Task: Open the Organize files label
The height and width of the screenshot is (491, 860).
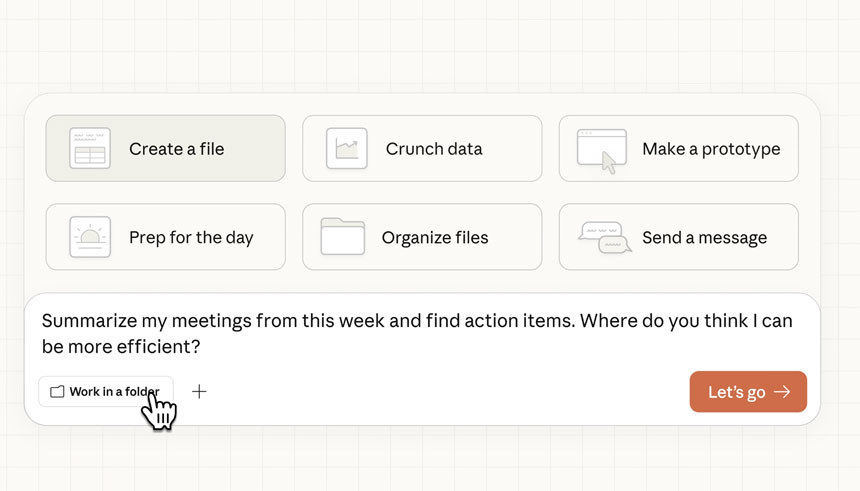Action: pyautogui.click(x=435, y=238)
